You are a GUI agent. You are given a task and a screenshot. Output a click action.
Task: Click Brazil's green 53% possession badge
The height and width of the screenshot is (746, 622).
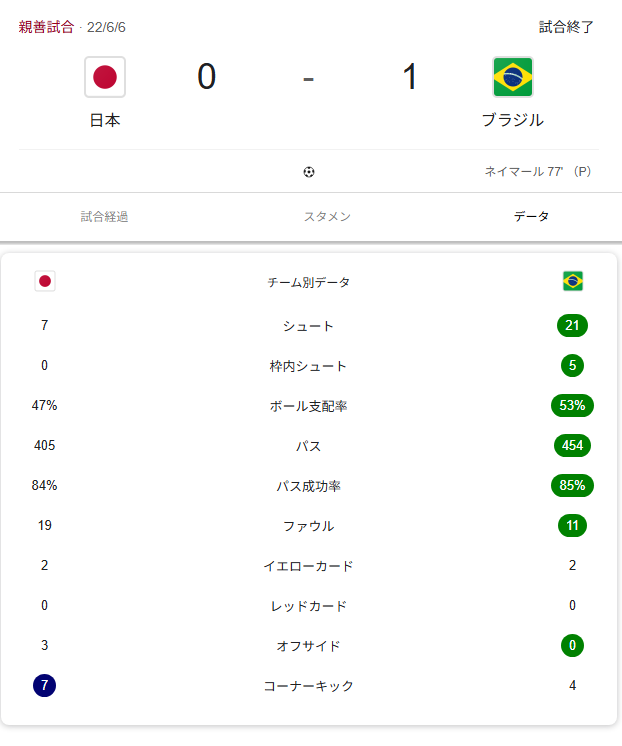point(573,406)
